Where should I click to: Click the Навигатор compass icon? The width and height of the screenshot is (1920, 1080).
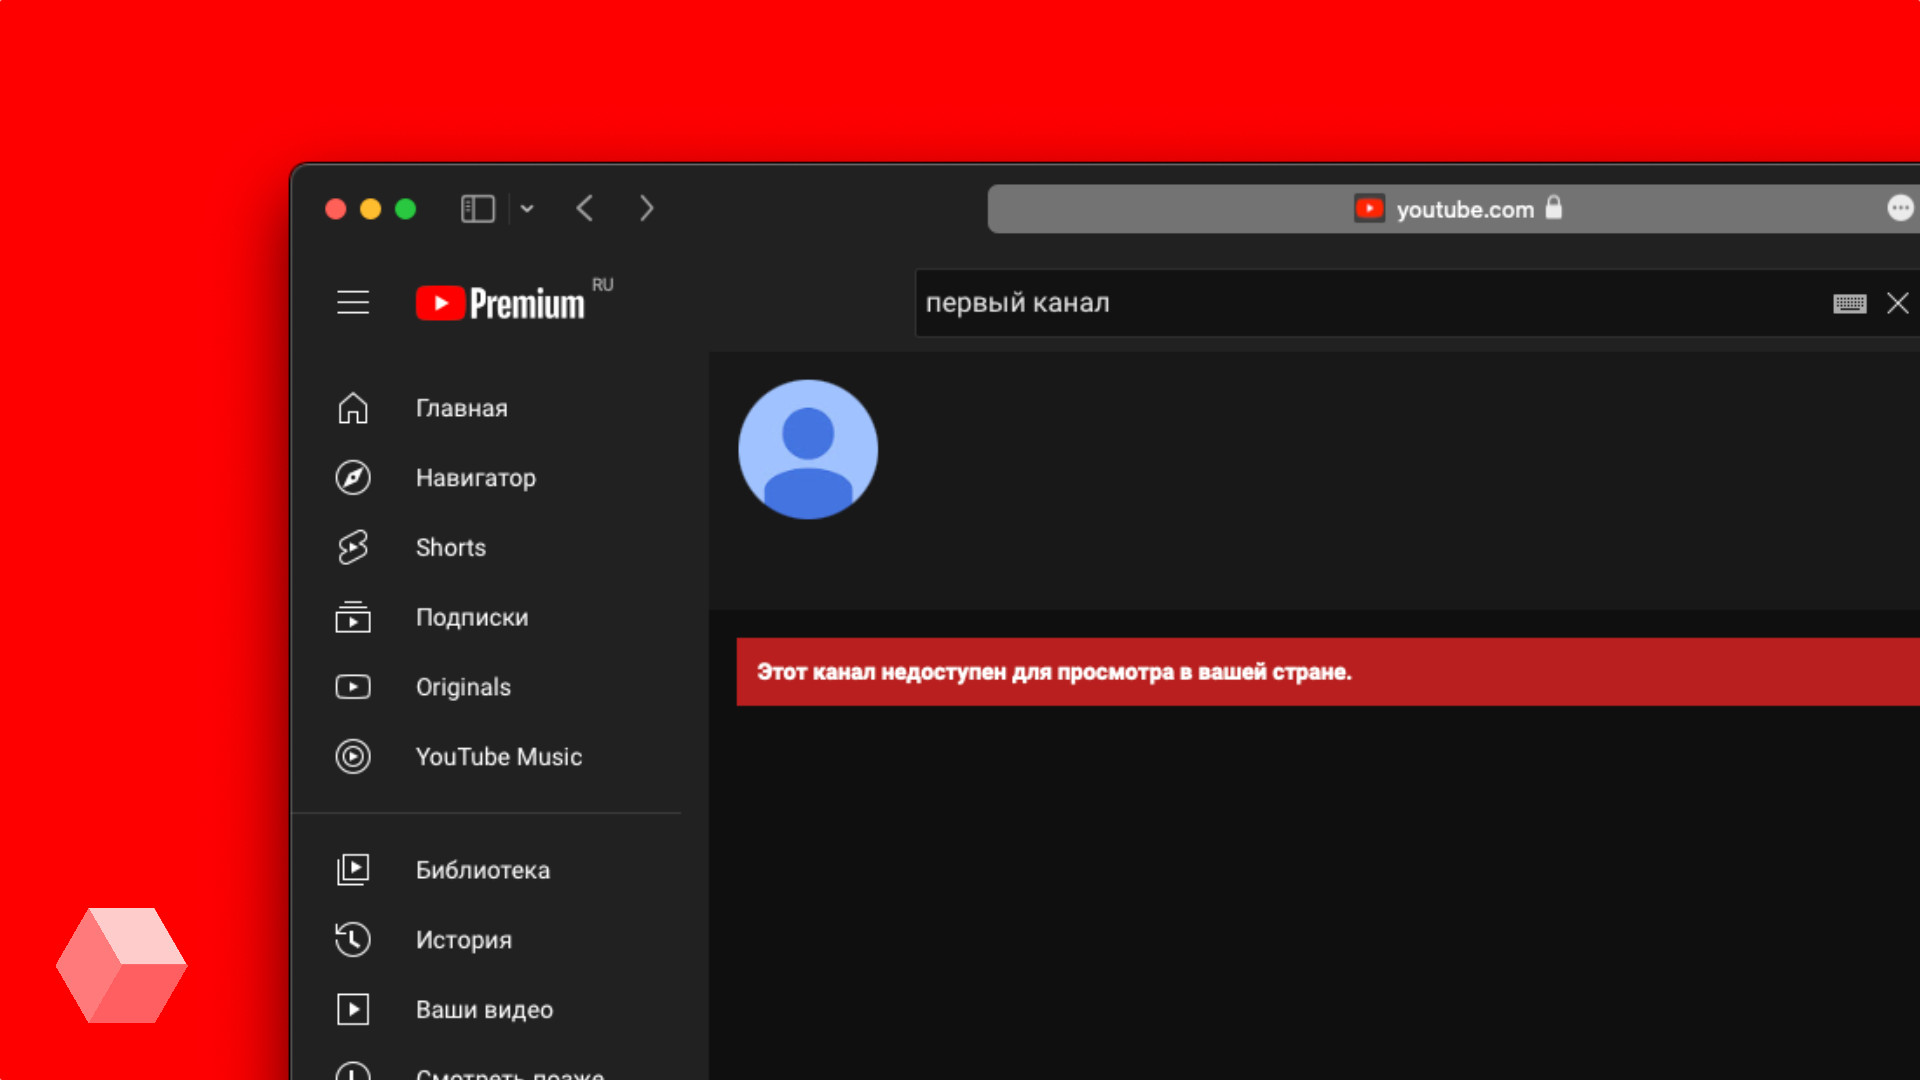[353, 478]
